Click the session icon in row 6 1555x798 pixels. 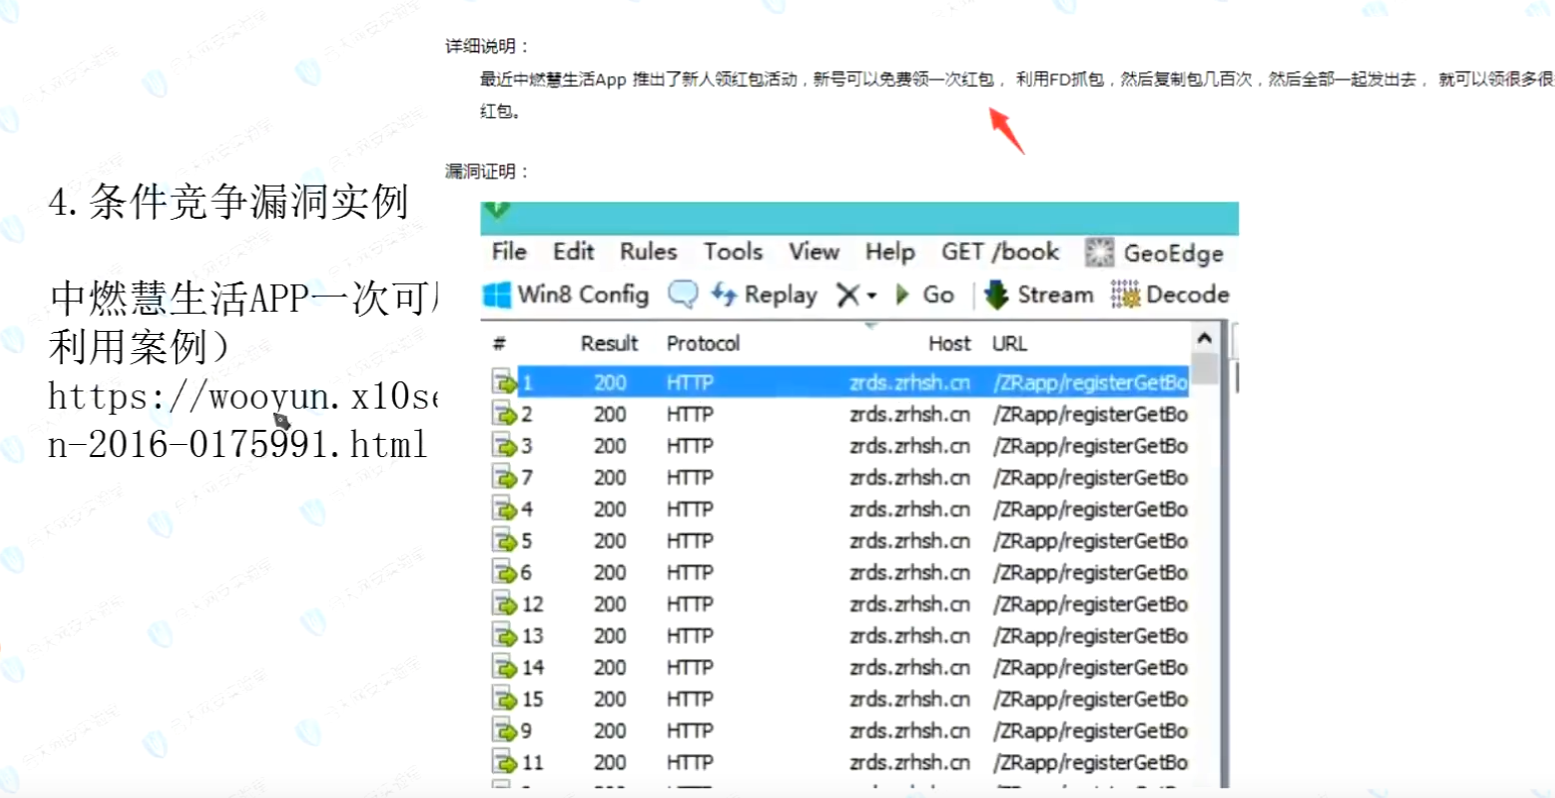pyautogui.click(x=504, y=572)
